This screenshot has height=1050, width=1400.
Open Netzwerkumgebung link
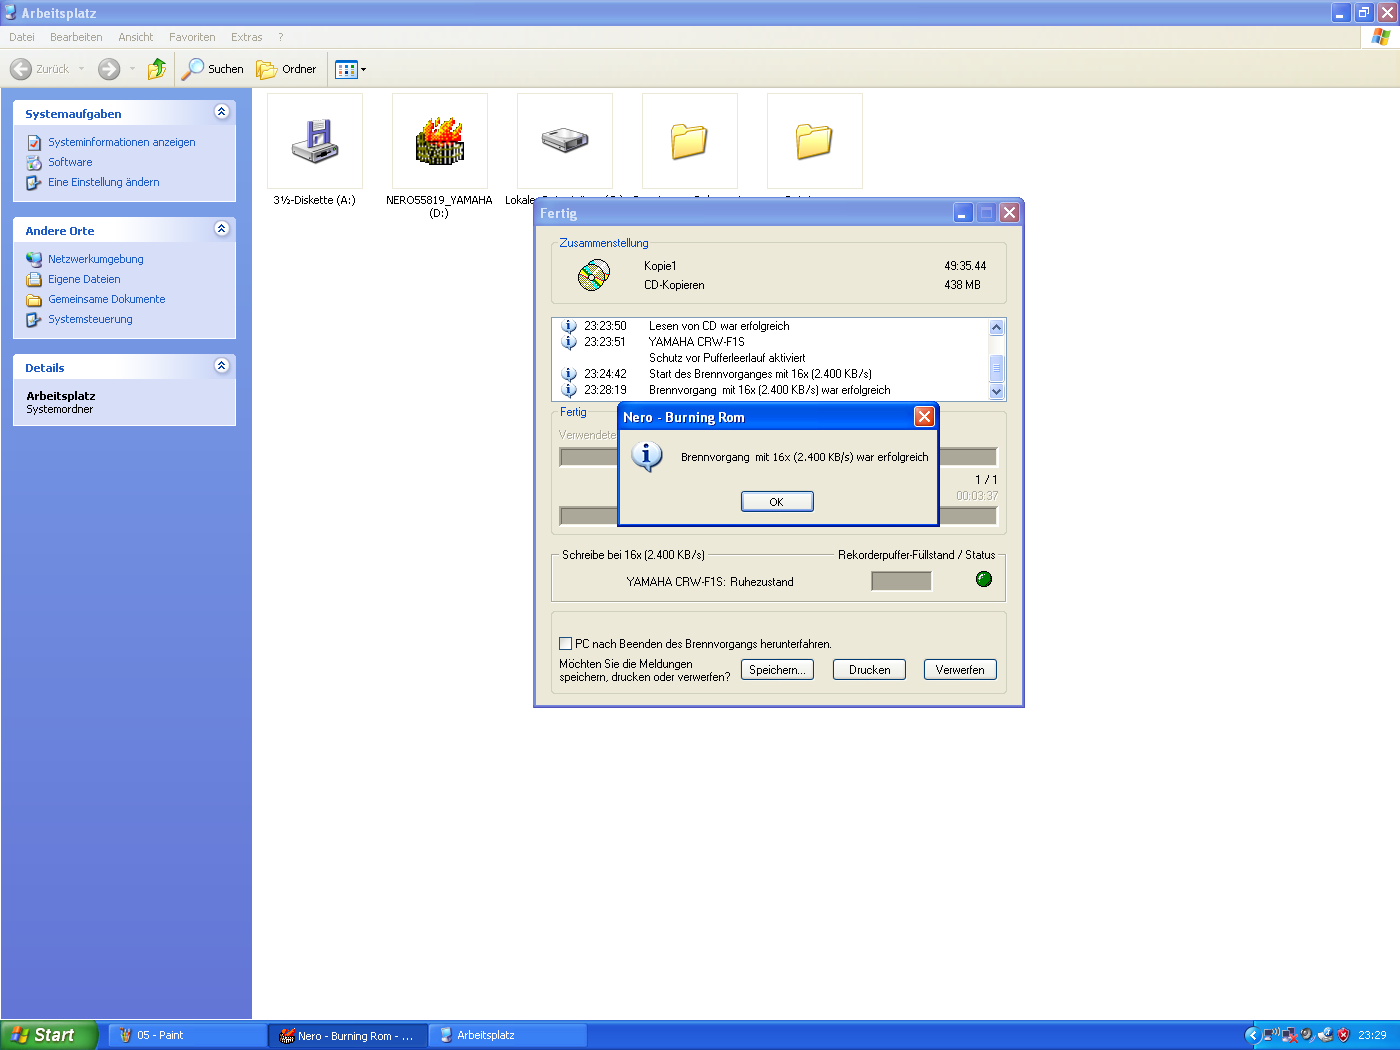tap(96, 259)
